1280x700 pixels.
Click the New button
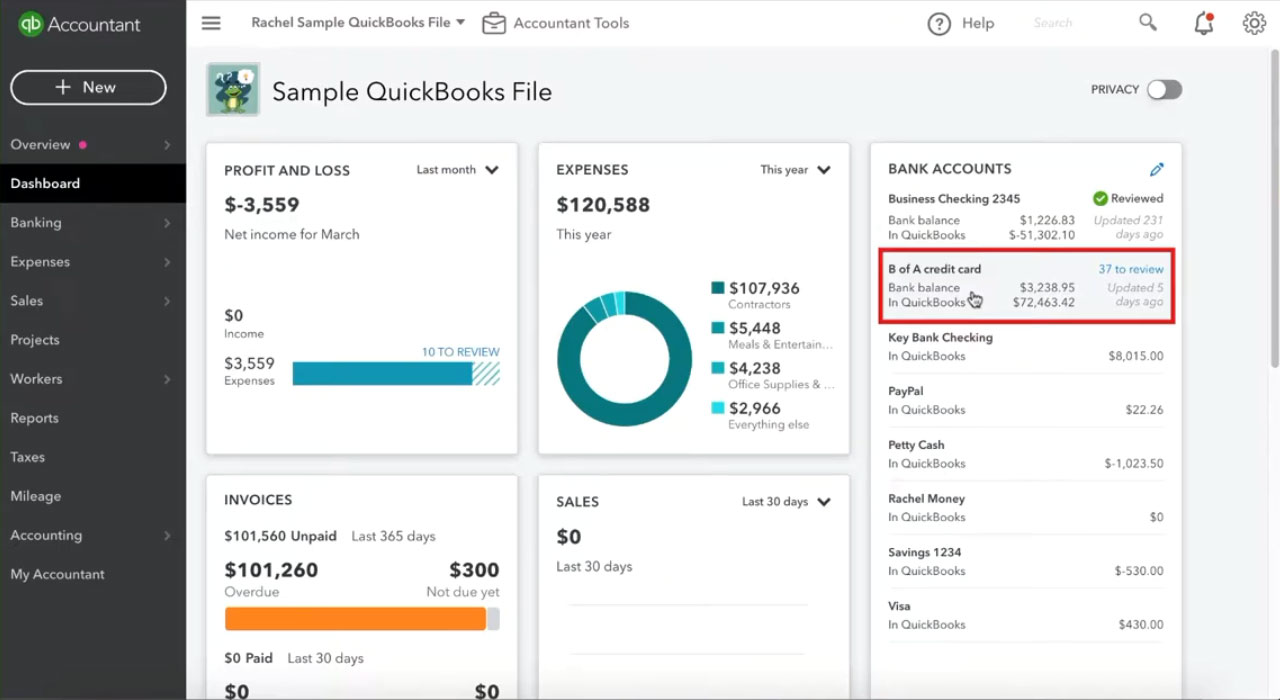[88, 87]
